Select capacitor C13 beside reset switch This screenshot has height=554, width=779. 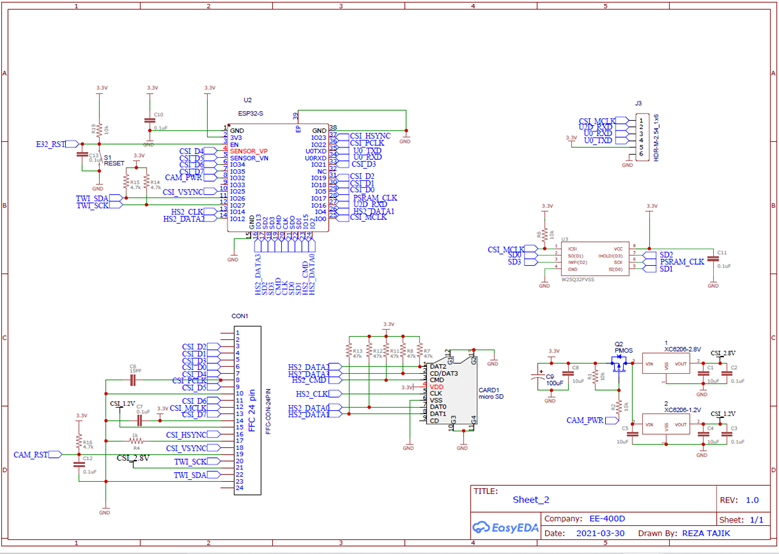click(x=82, y=155)
